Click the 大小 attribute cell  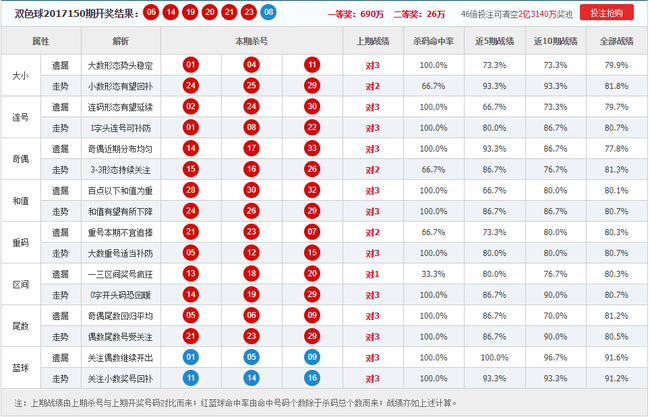coord(21,76)
